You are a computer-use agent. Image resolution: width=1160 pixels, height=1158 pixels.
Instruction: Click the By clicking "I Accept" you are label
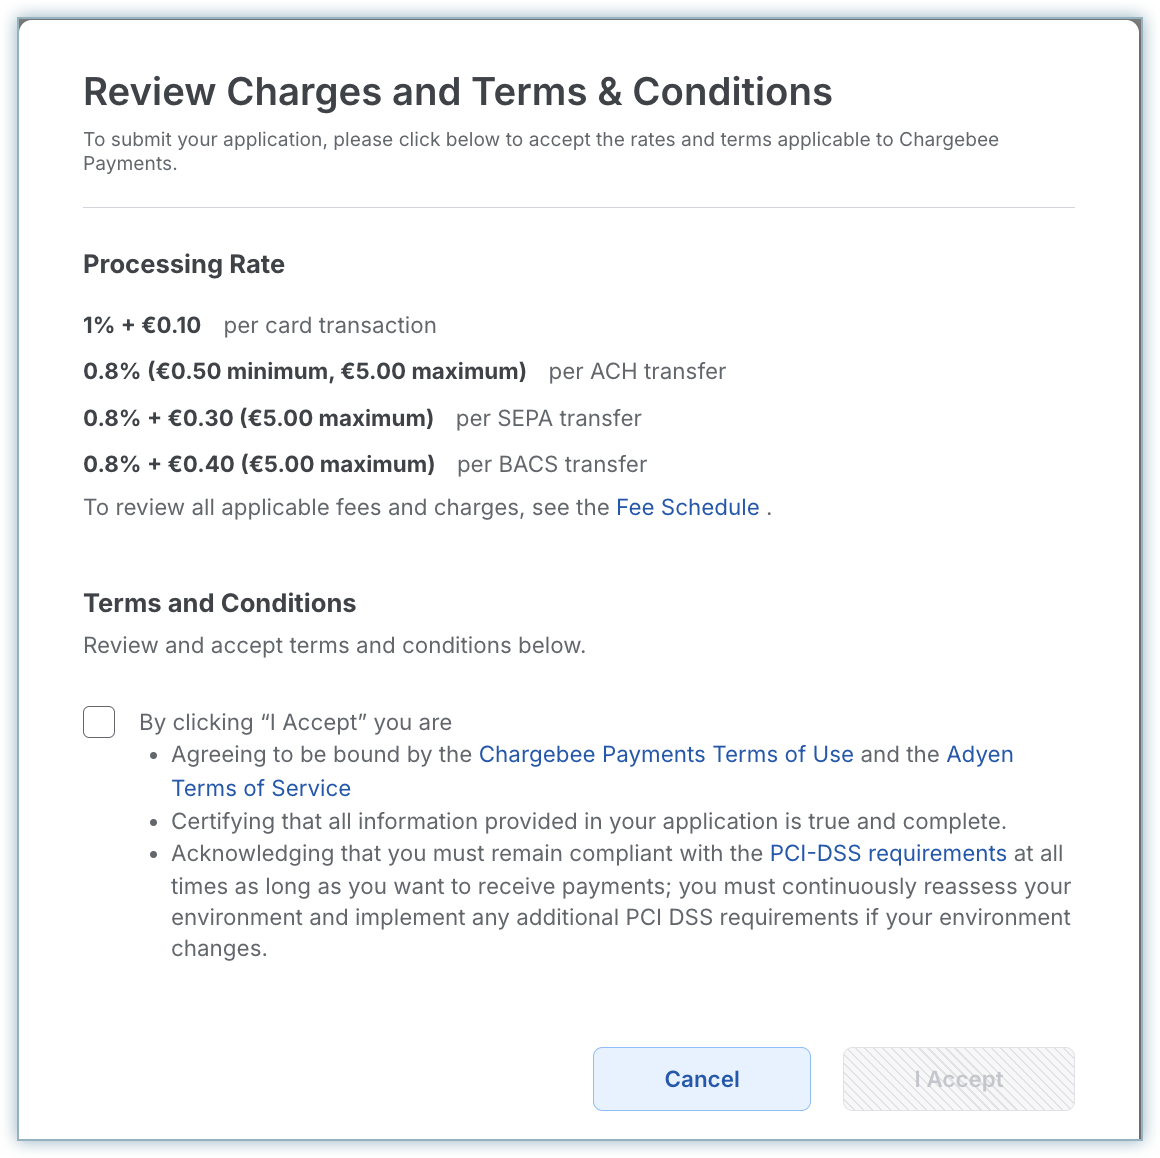pyautogui.click(x=295, y=722)
